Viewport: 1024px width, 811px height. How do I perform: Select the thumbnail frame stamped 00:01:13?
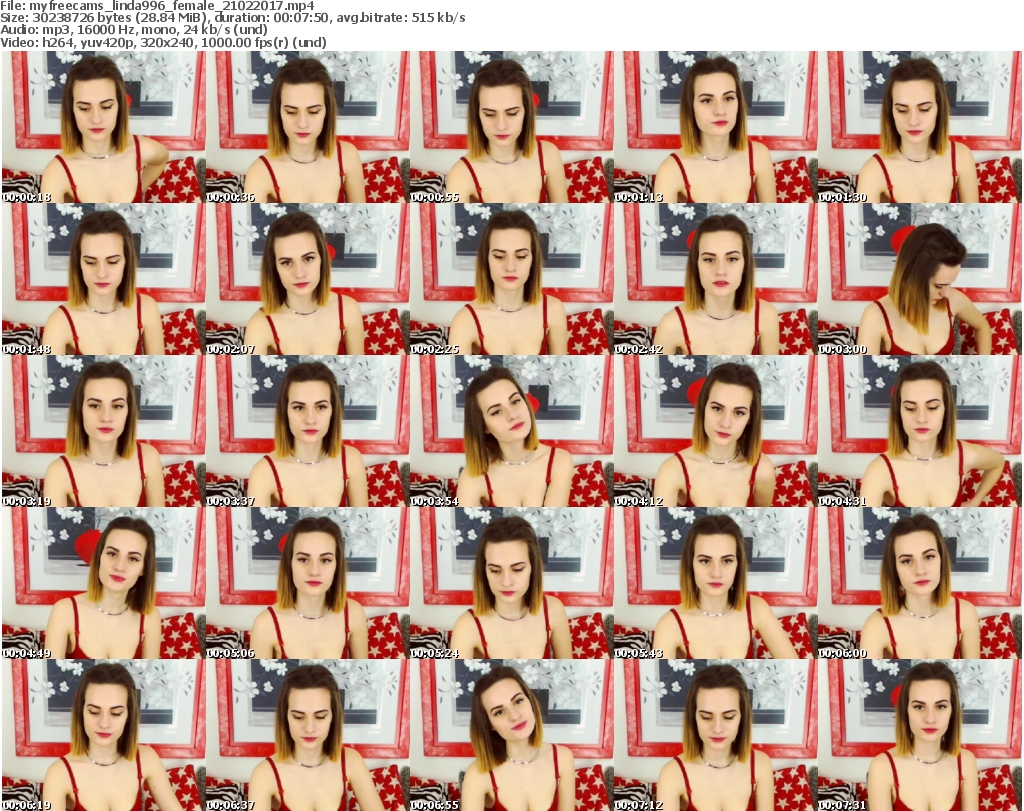tap(715, 127)
